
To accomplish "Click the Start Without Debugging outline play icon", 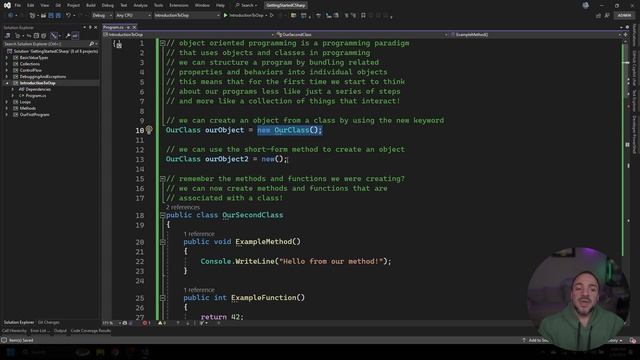I will [x=272, y=15].
